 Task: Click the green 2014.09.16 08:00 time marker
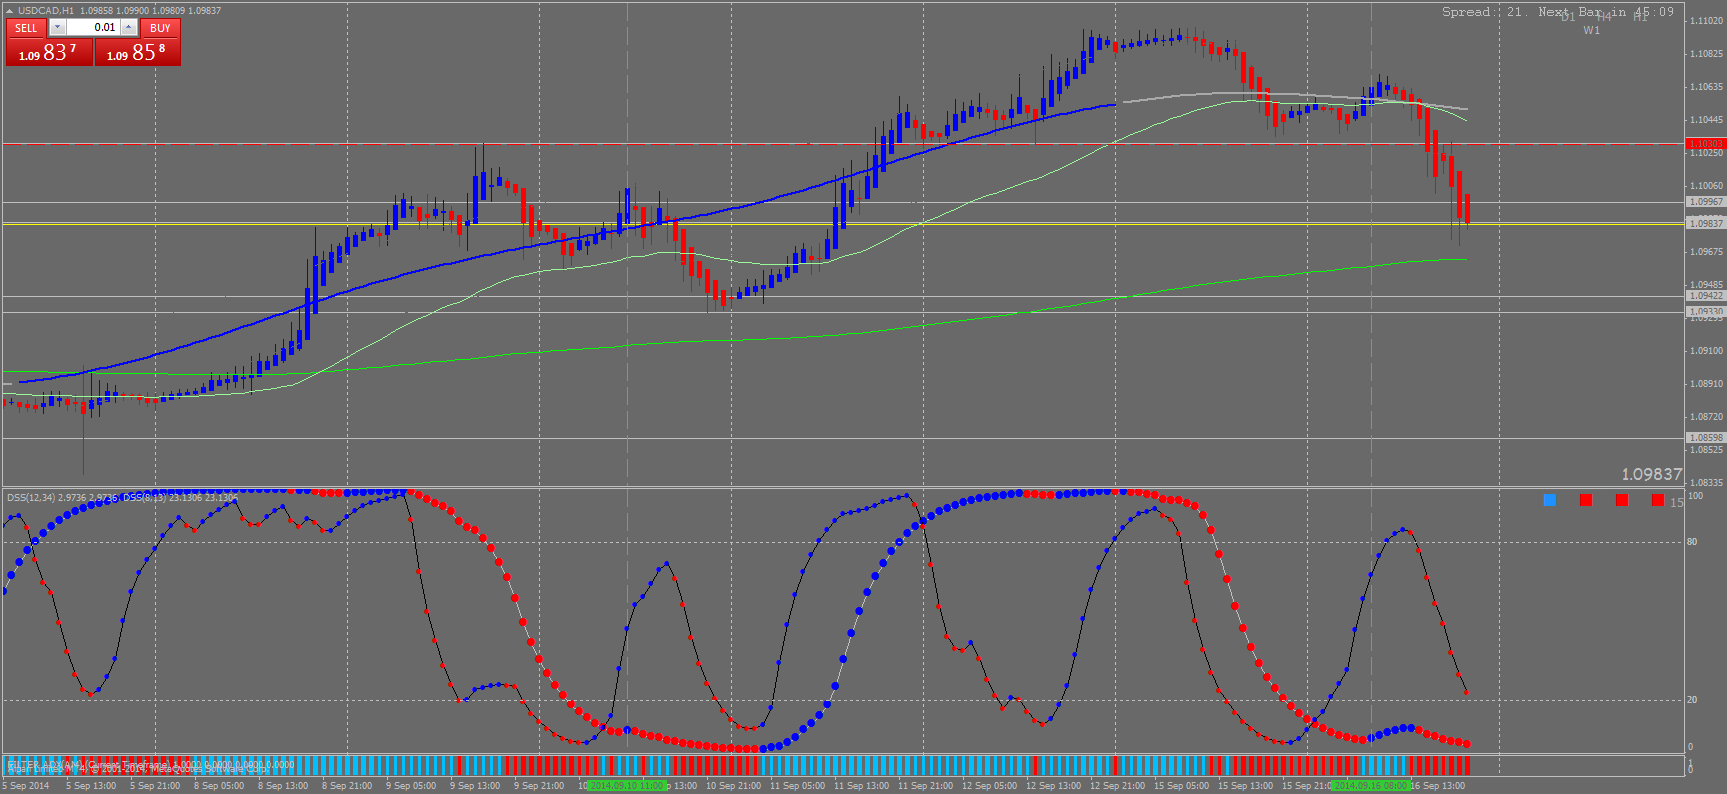1370,786
